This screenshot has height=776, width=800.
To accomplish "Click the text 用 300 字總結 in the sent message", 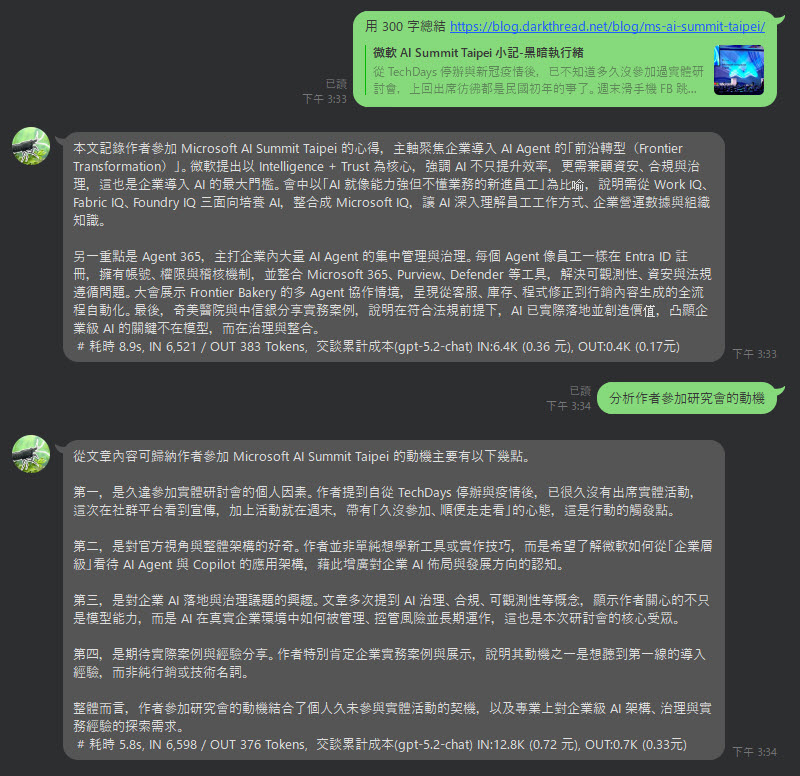I will (x=406, y=27).
